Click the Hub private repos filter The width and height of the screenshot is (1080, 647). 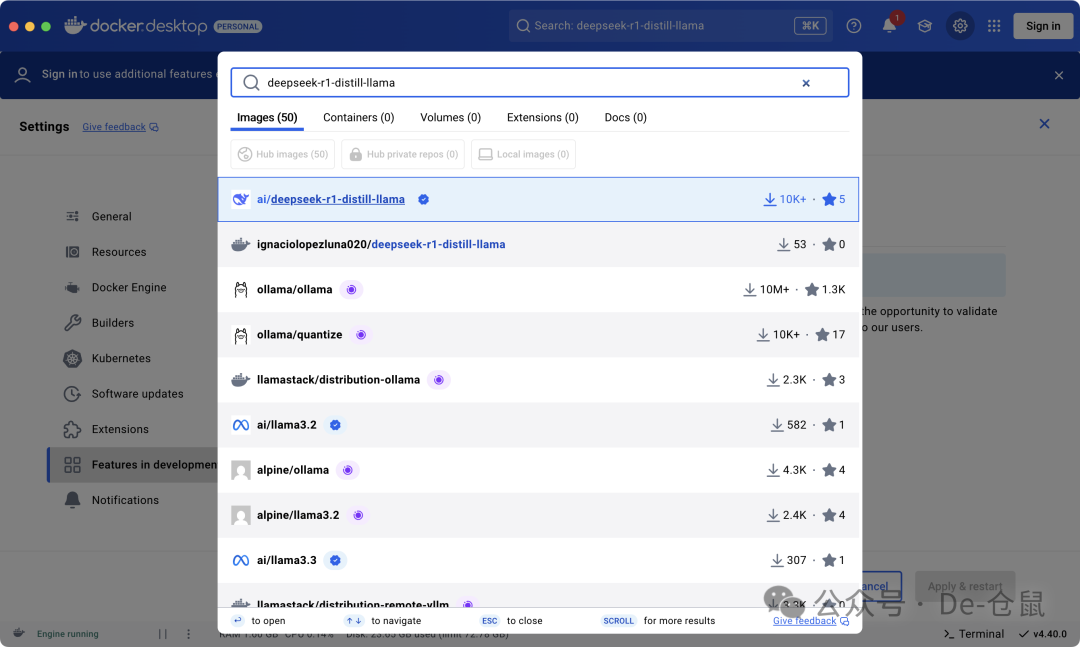click(402, 154)
